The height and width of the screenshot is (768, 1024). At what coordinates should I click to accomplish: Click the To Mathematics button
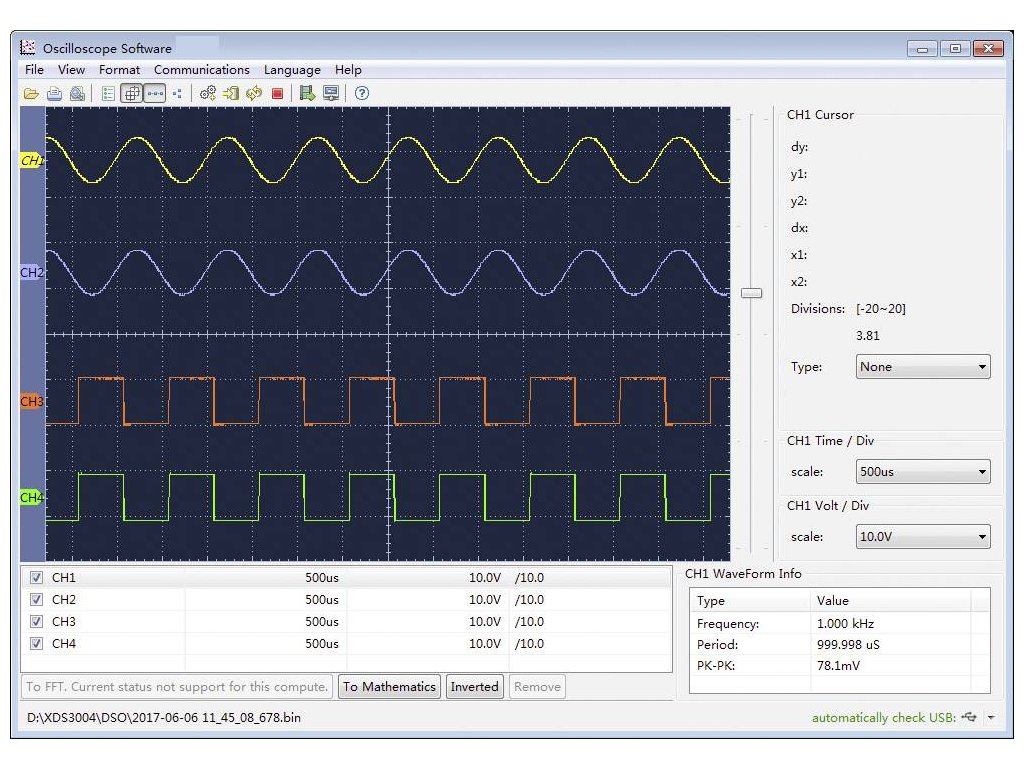pos(389,687)
